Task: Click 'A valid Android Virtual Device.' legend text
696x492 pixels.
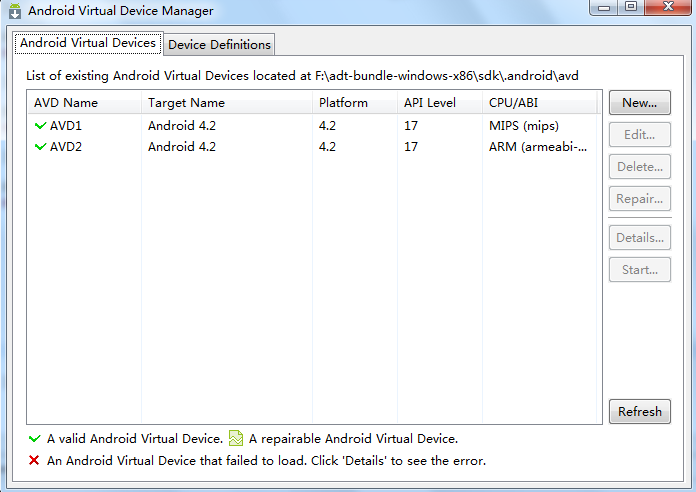Action: click(x=134, y=439)
